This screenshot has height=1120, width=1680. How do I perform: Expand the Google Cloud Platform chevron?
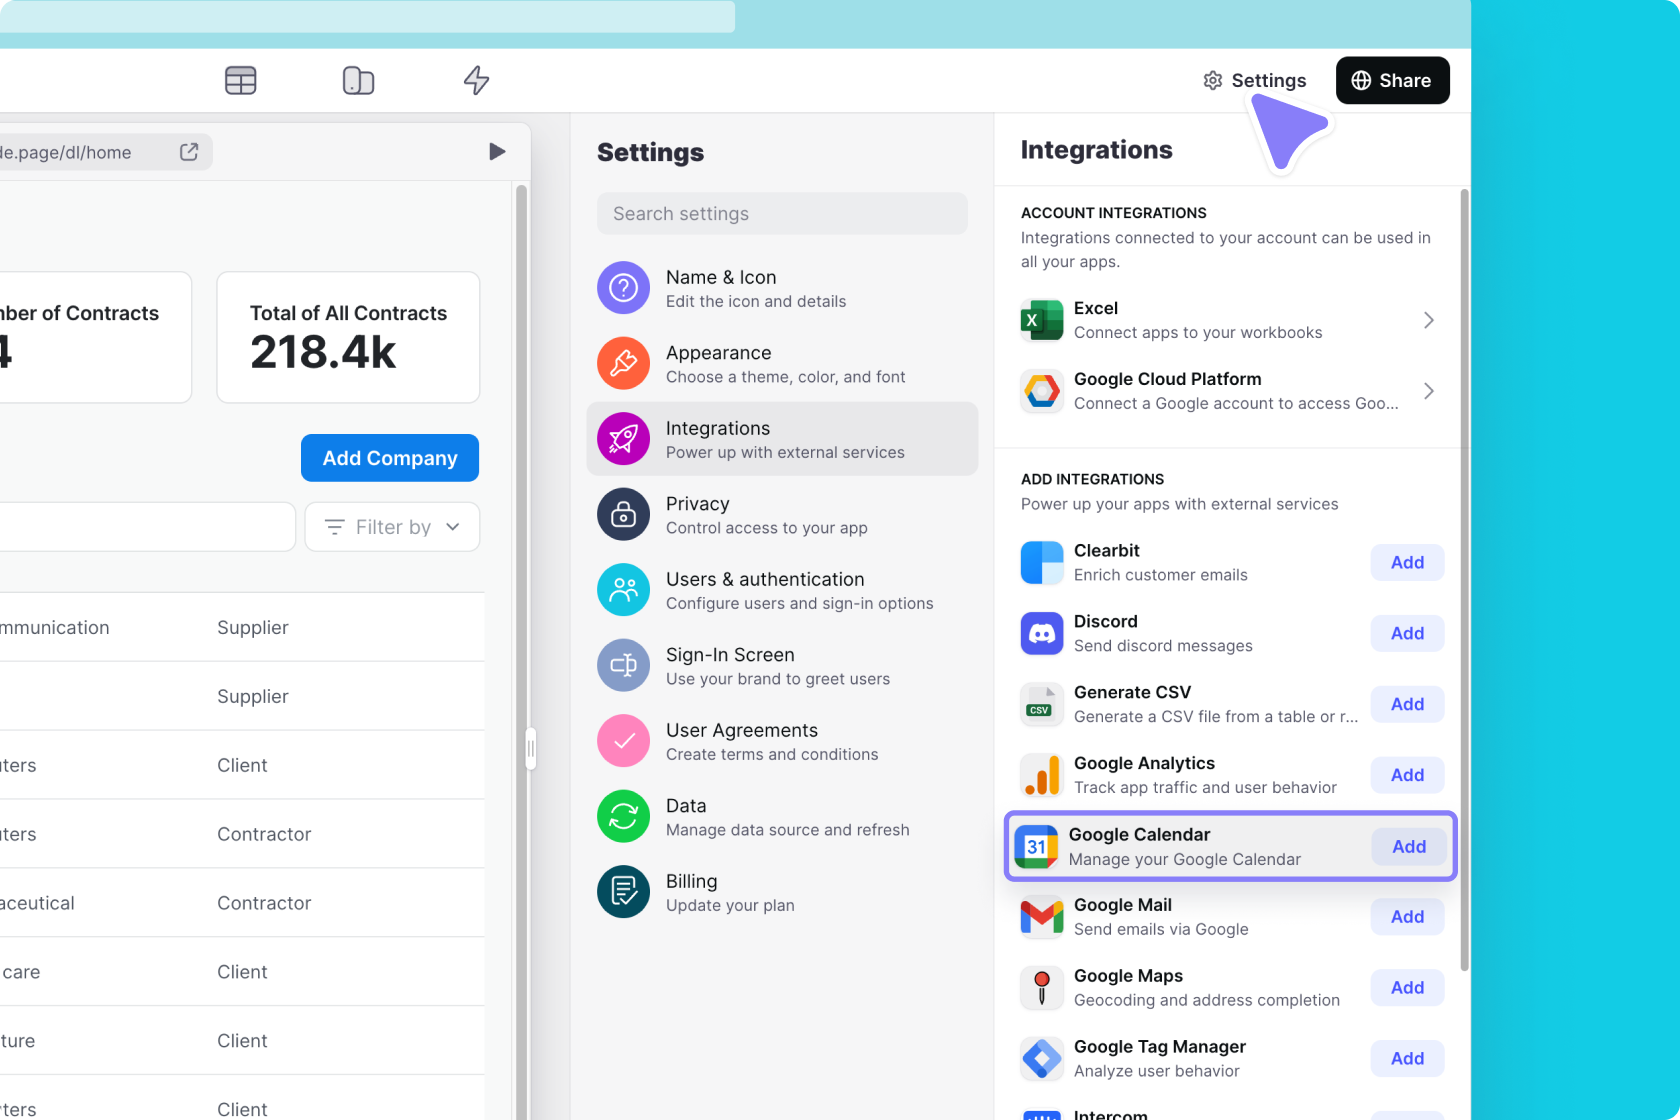[x=1428, y=391]
